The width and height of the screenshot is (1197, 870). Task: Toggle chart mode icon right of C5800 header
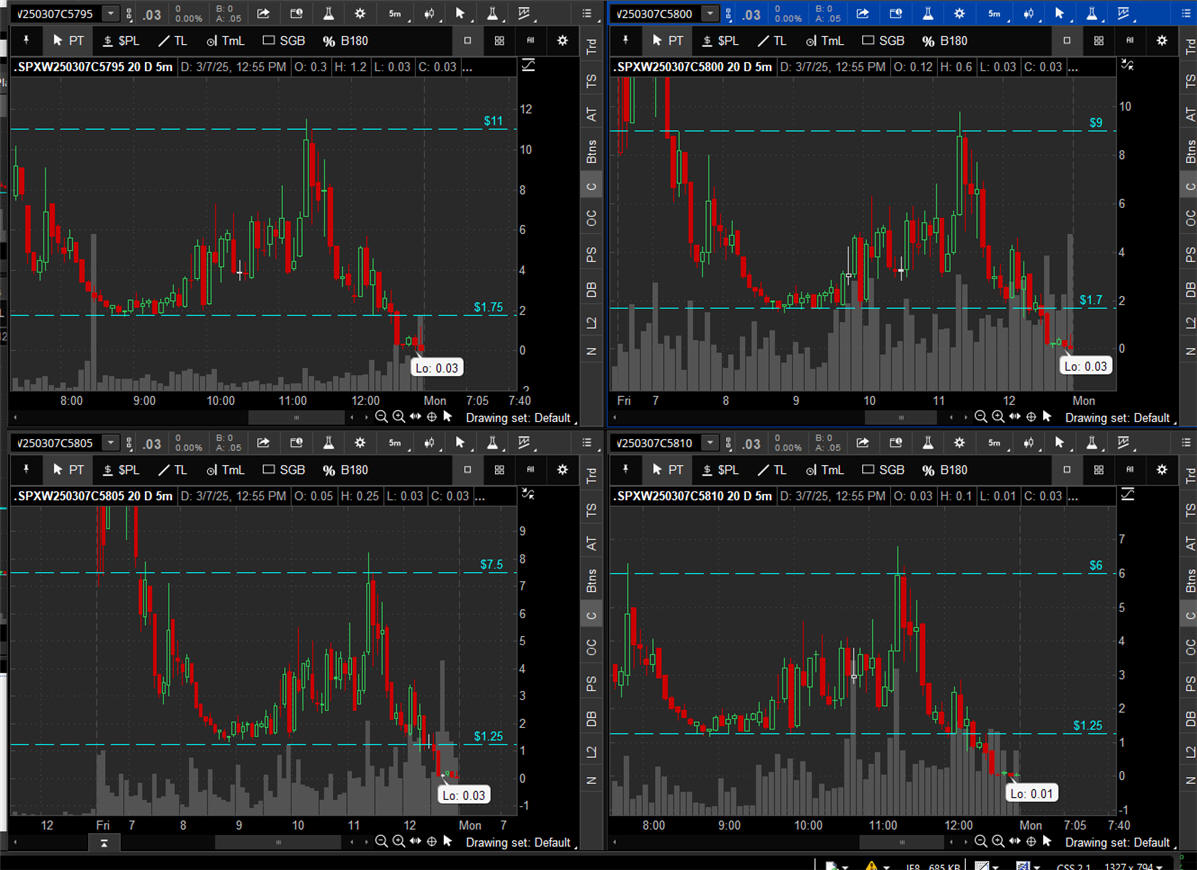tap(1128, 66)
